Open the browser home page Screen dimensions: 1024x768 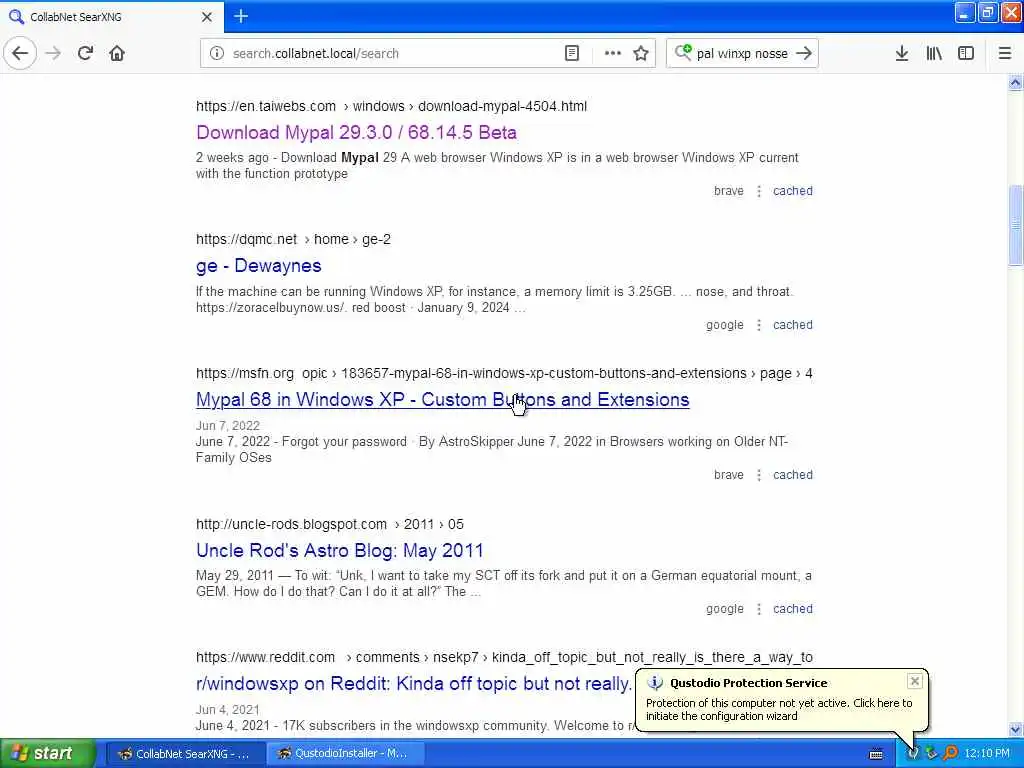tap(117, 54)
